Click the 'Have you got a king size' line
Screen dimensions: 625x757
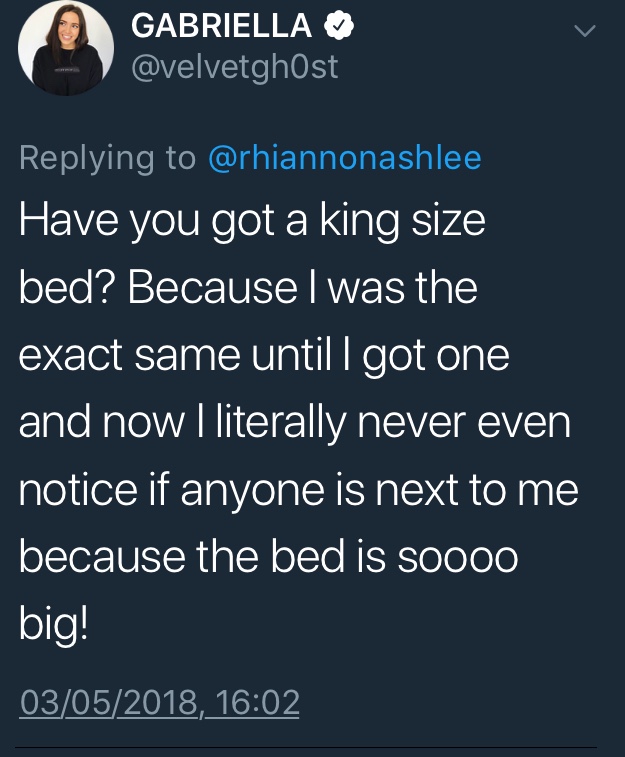(x=252, y=220)
